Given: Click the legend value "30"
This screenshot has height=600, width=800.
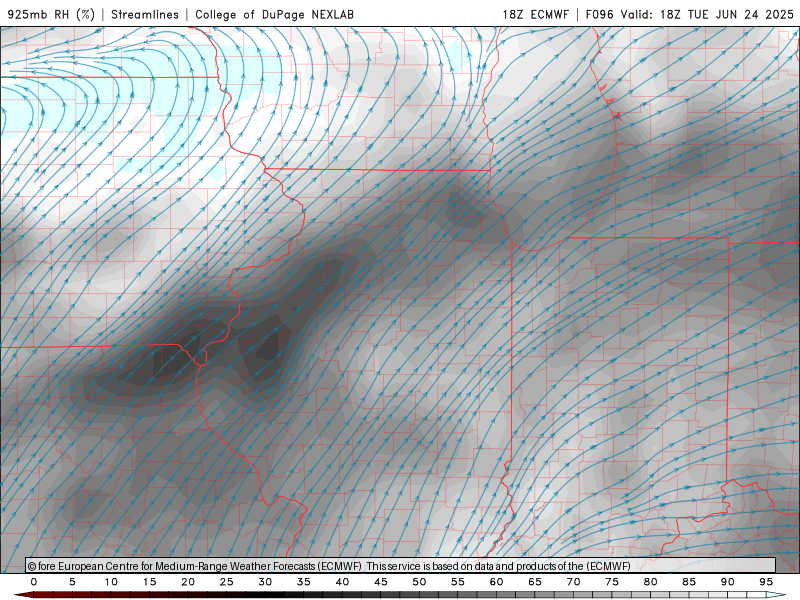Looking at the screenshot, I should point(265,582).
